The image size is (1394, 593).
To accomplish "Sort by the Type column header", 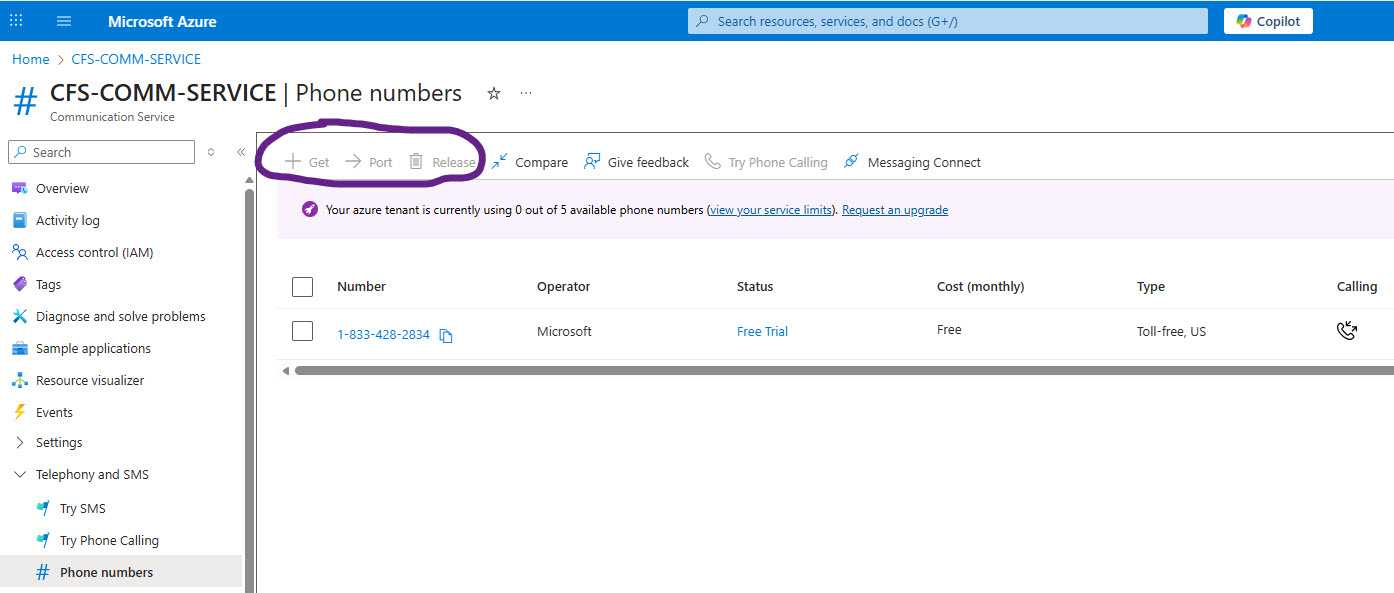I will pos(1151,286).
